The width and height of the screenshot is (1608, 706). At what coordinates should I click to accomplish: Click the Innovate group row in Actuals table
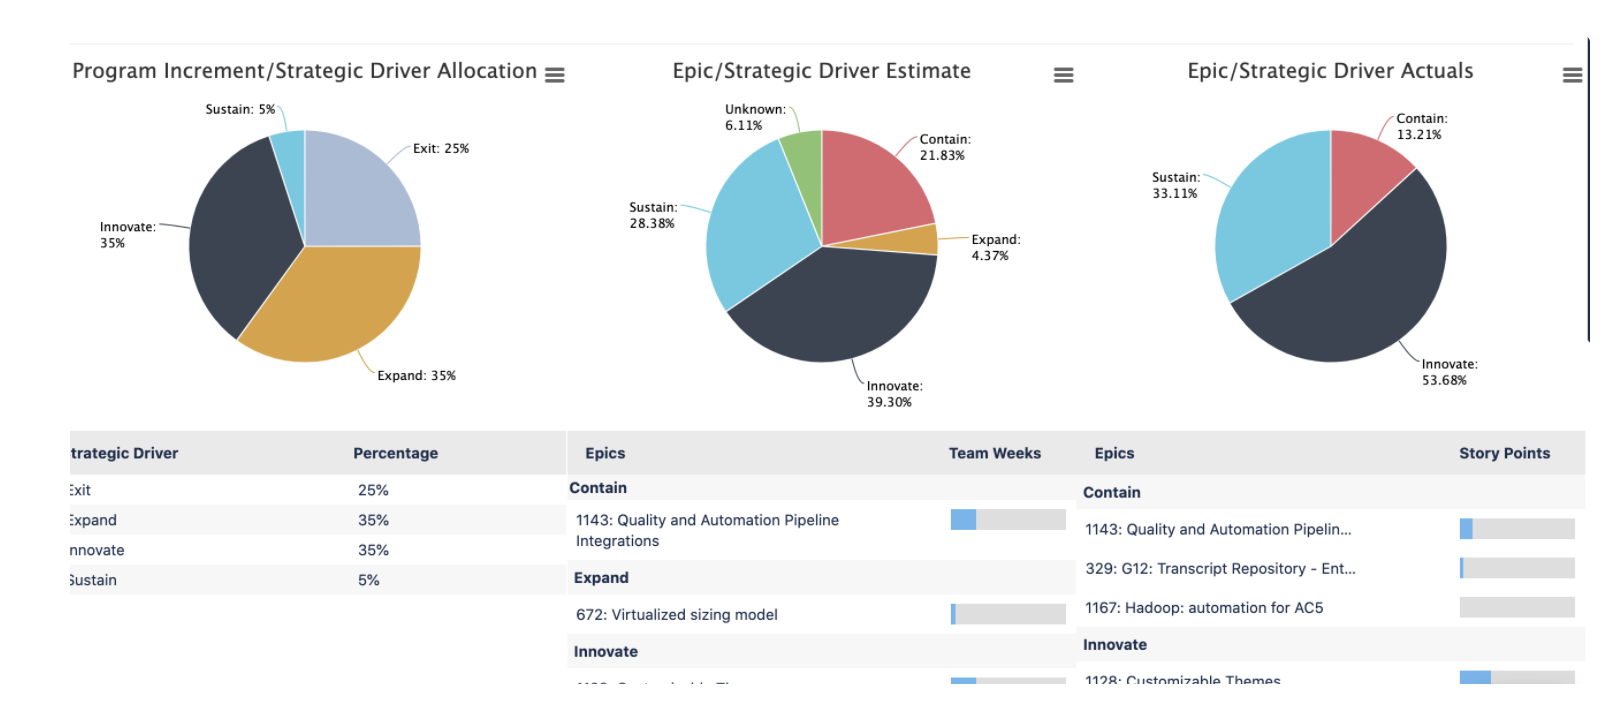(x=1333, y=645)
